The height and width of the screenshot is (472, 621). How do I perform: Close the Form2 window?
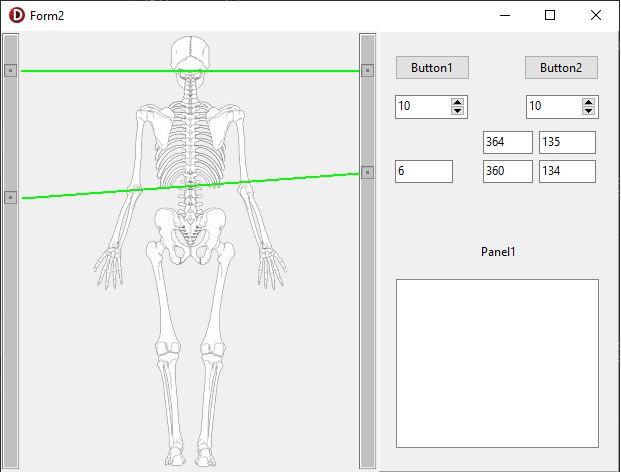pyautogui.click(x=596, y=15)
